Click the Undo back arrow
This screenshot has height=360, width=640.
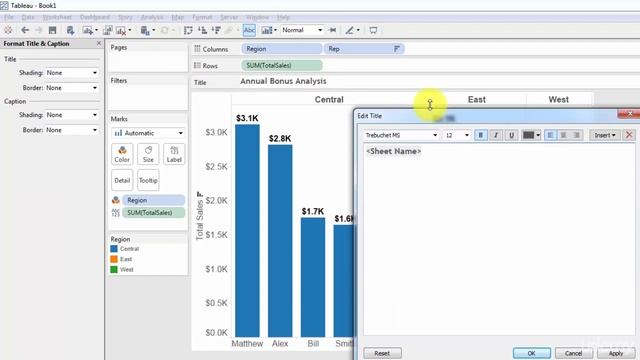25,30
